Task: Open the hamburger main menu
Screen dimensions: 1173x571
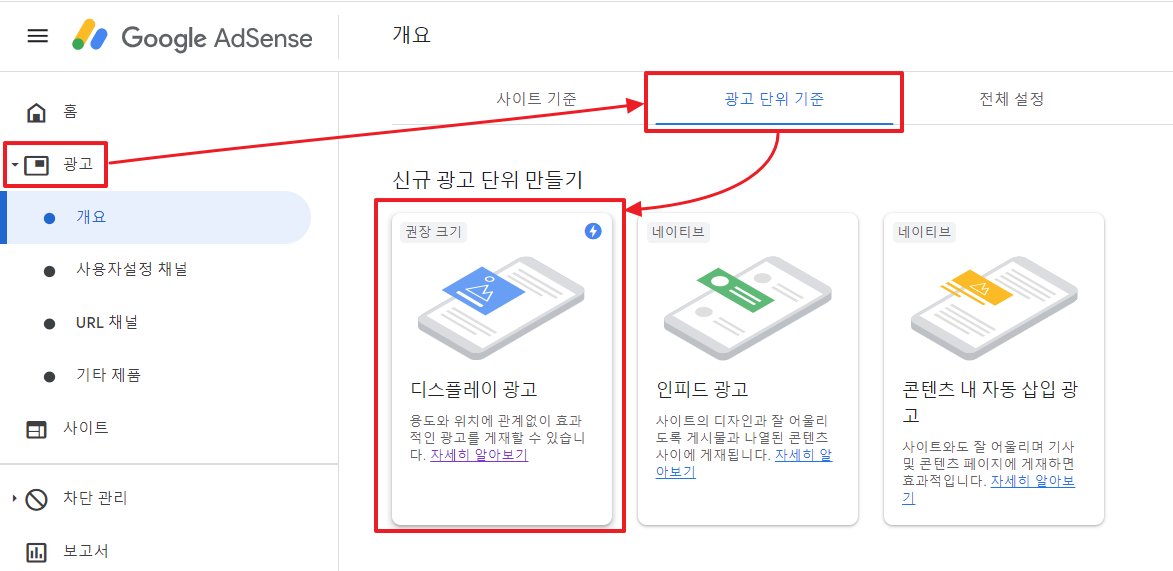Action: [37, 36]
